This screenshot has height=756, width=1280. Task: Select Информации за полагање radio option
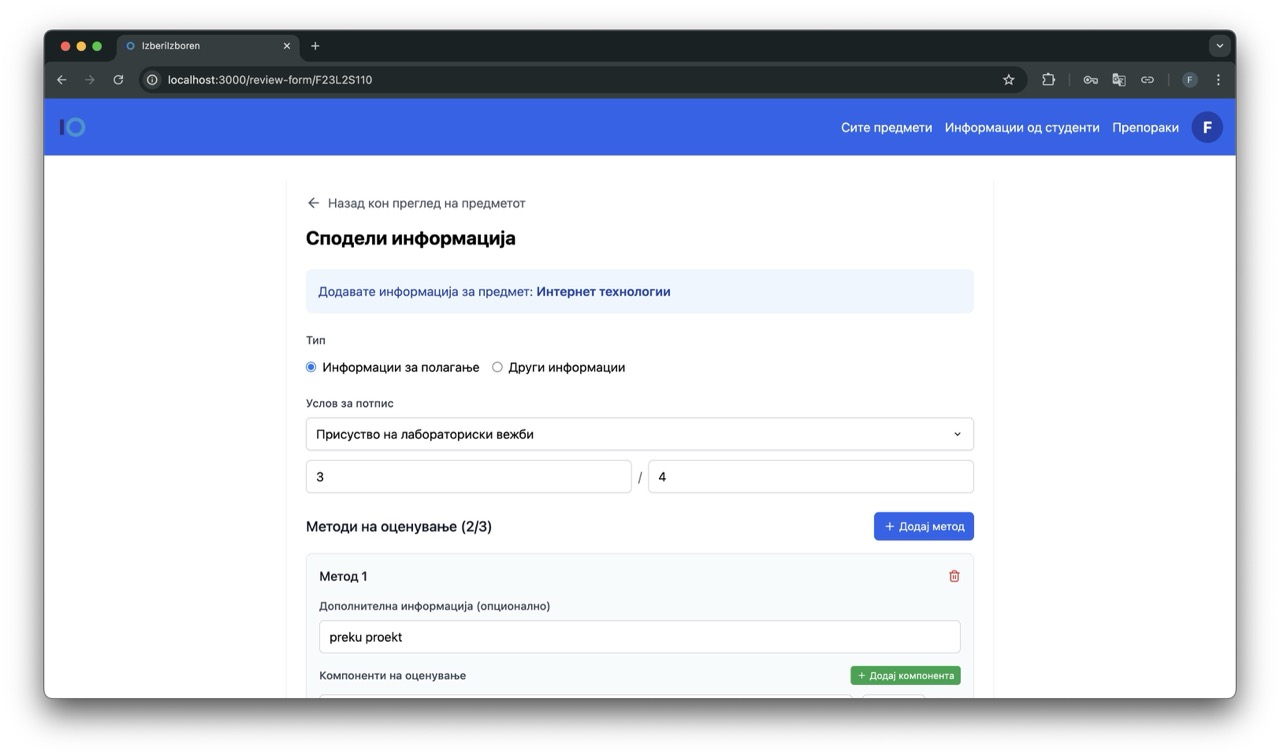click(311, 367)
